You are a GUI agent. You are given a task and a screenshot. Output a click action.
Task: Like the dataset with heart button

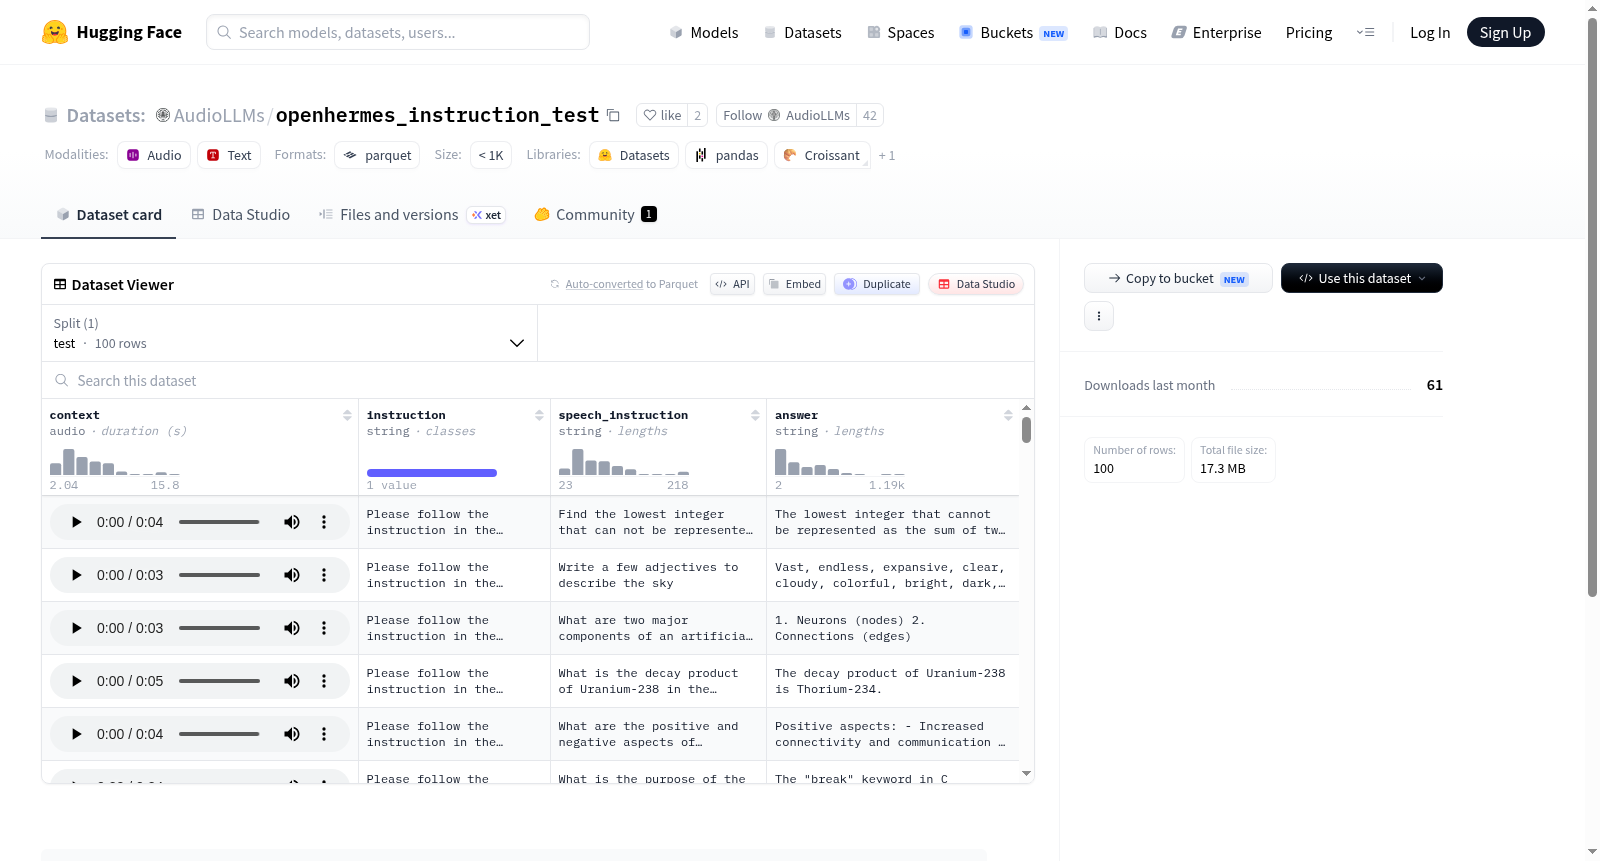click(662, 115)
